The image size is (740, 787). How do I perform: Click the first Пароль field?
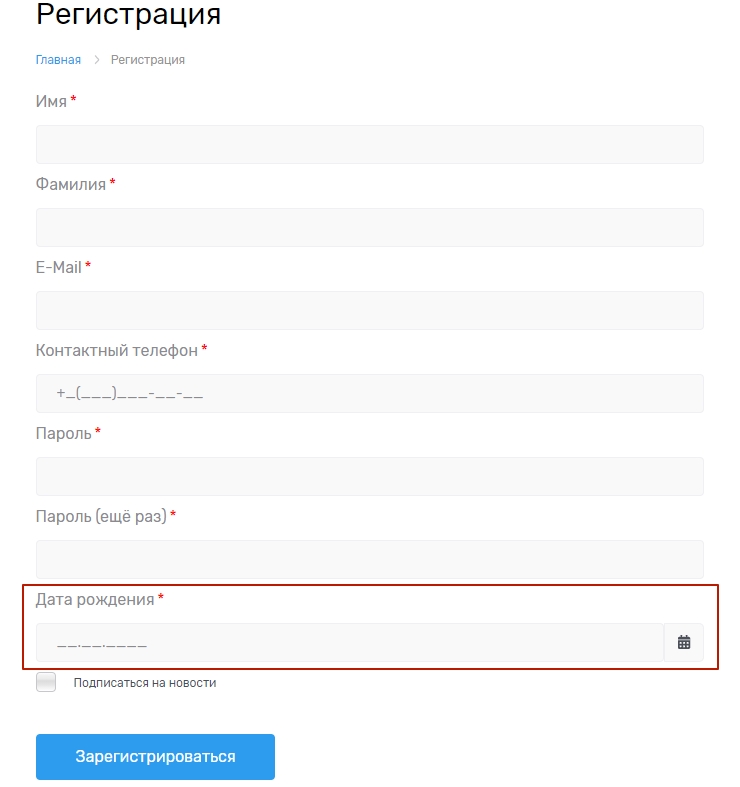[369, 476]
